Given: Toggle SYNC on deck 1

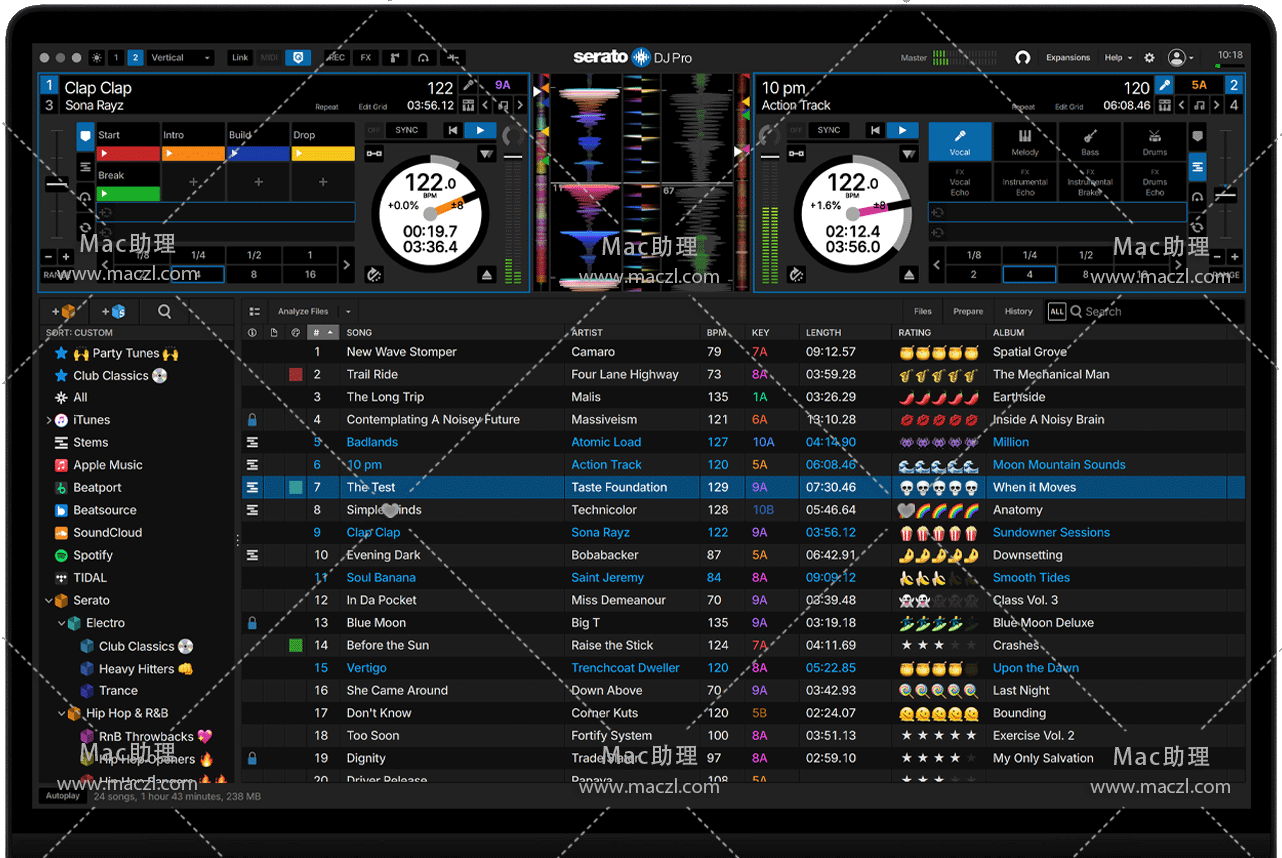Looking at the screenshot, I should pos(406,130).
